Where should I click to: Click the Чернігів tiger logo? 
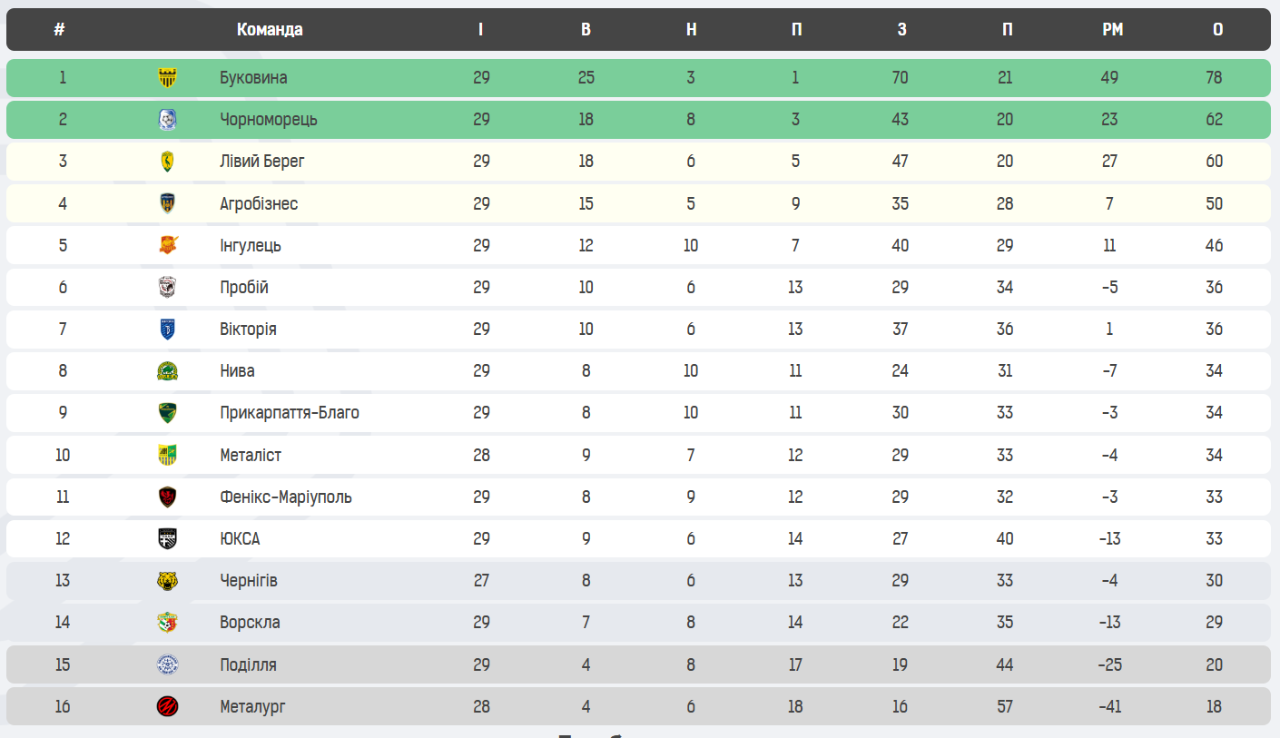(167, 581)
